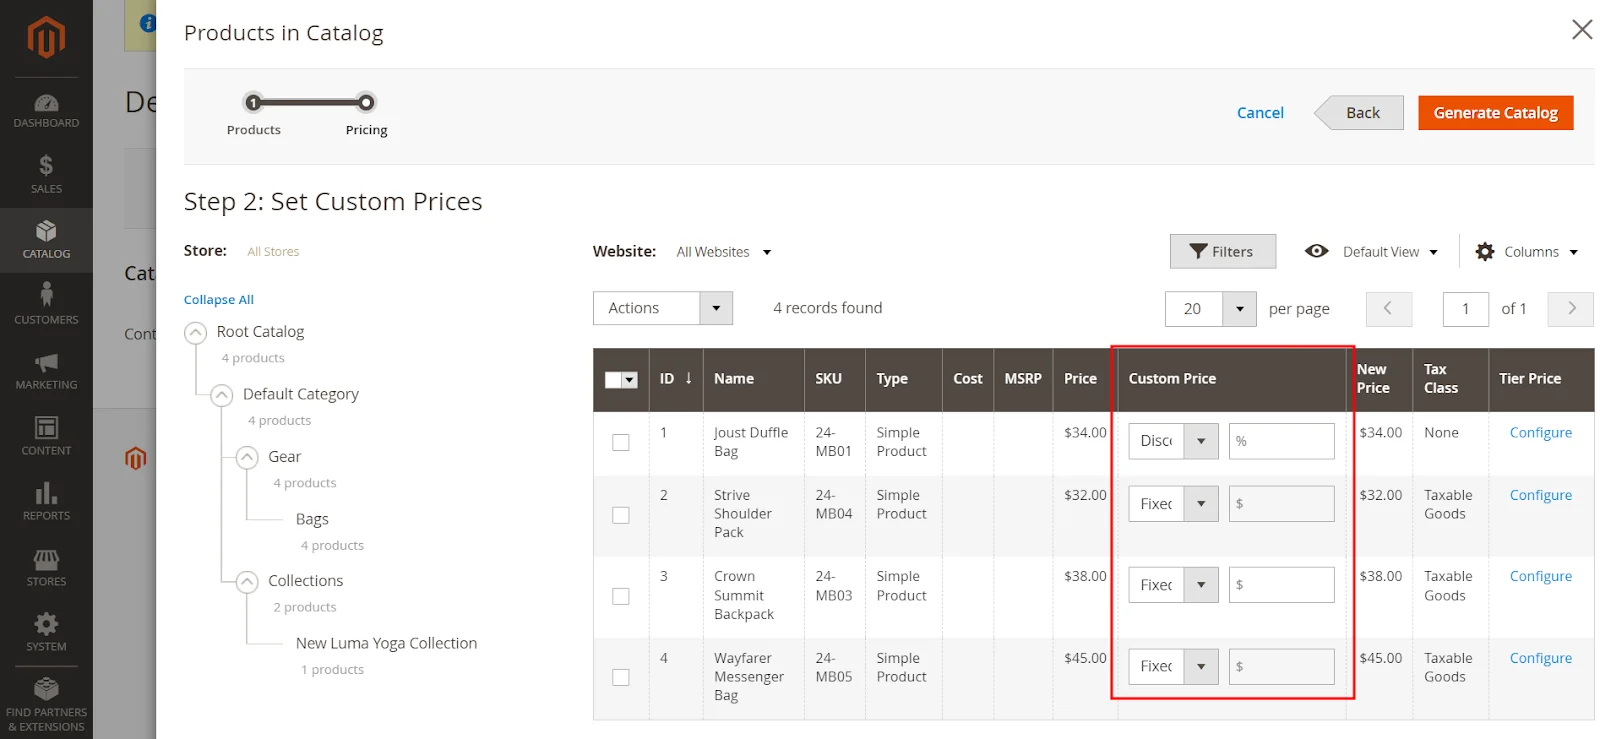Go to the previous page arrow
The height and width of the screenshot is (739, 1600).
tap(1388, 309)
